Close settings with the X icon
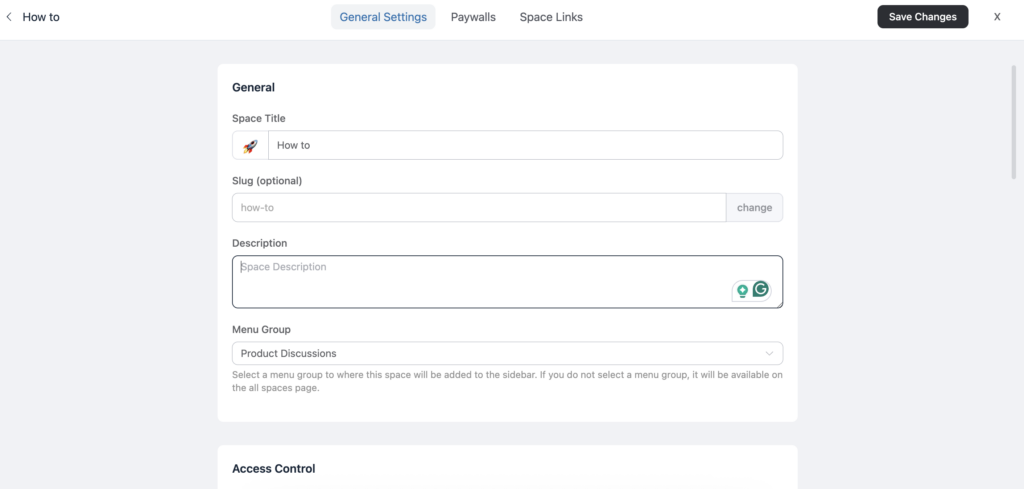 click(x=997, y=17)
